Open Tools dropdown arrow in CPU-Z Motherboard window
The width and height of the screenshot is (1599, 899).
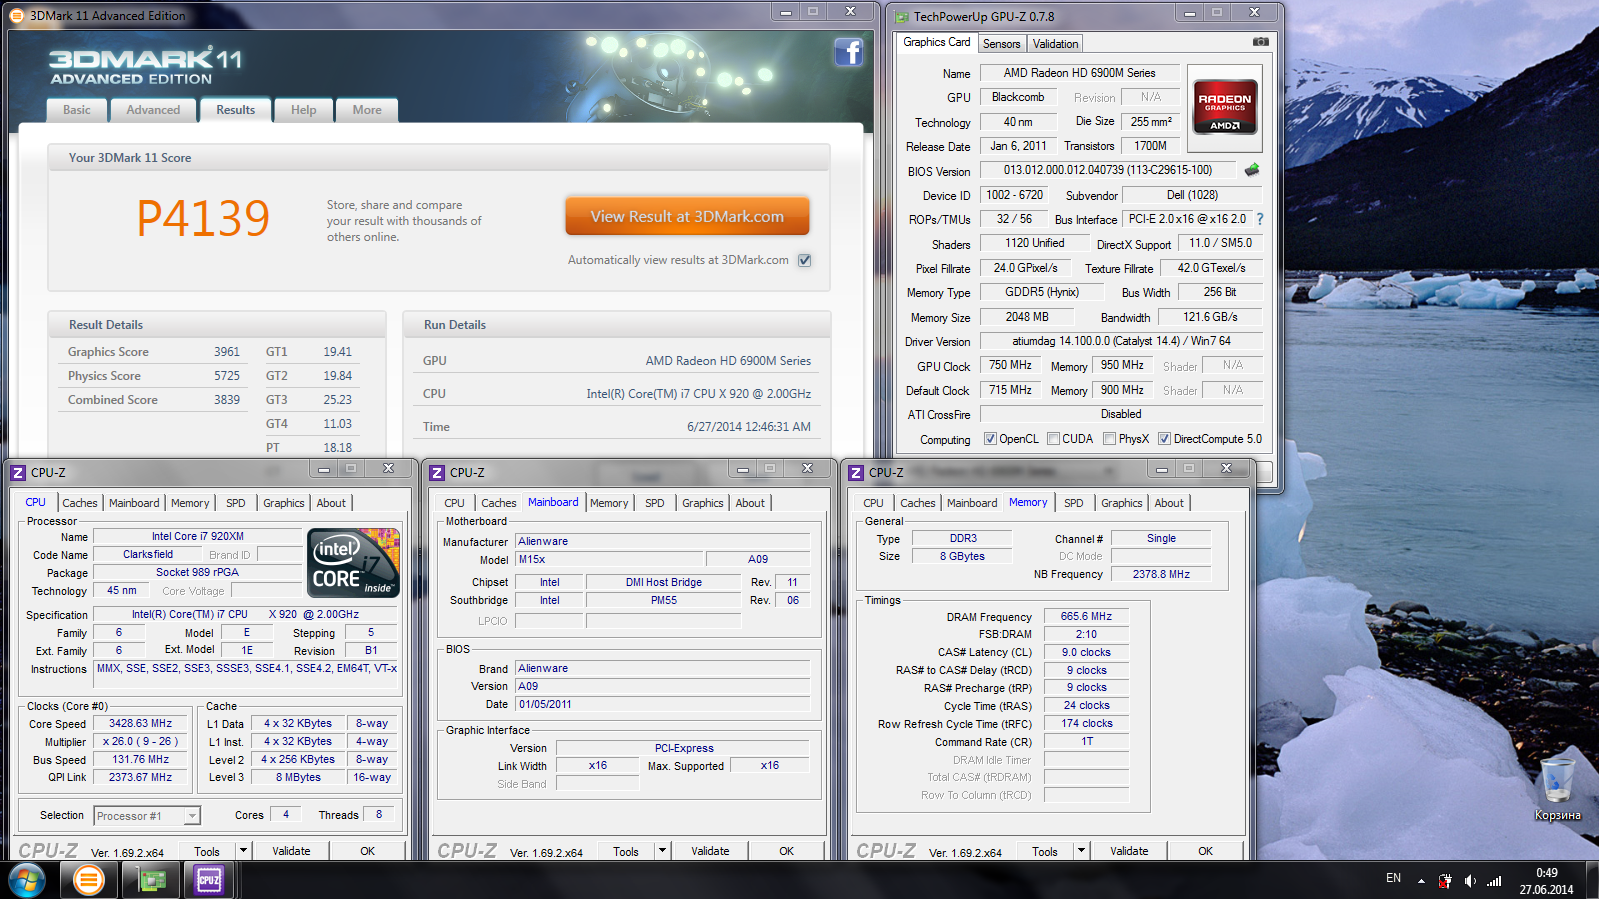click(661, 851)
